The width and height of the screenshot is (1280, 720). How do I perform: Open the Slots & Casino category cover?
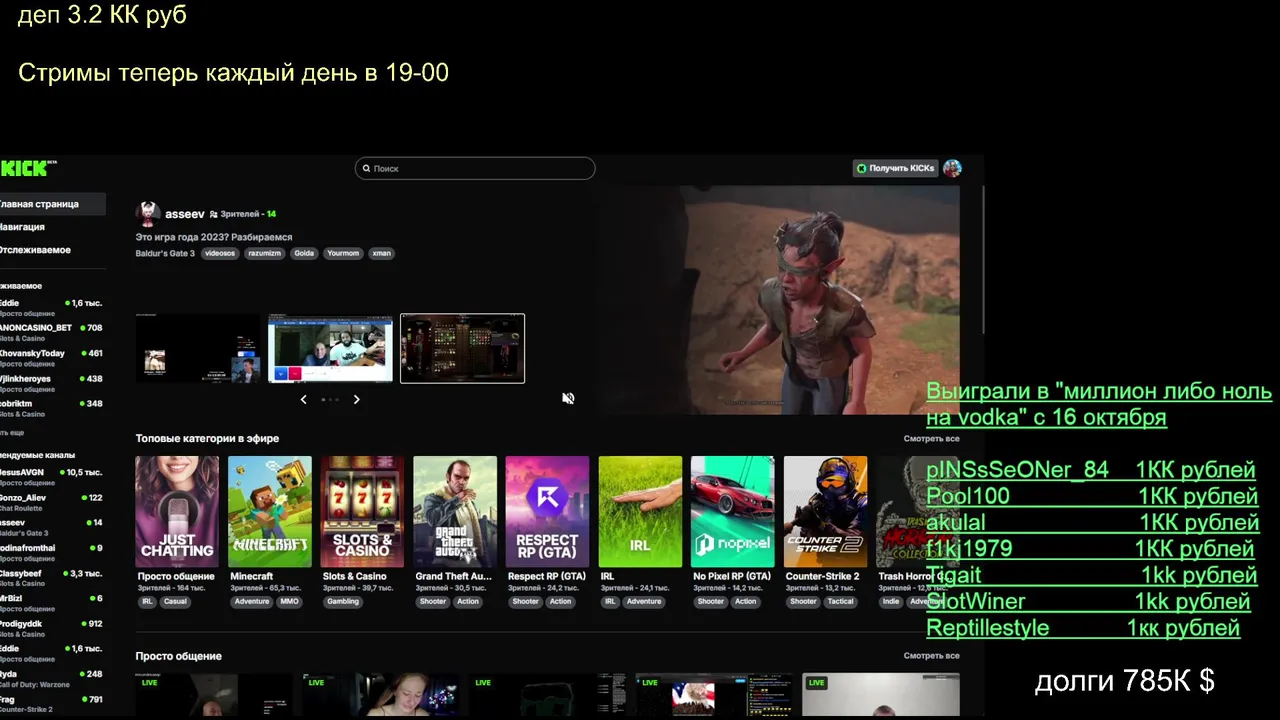tap(362, 511)
